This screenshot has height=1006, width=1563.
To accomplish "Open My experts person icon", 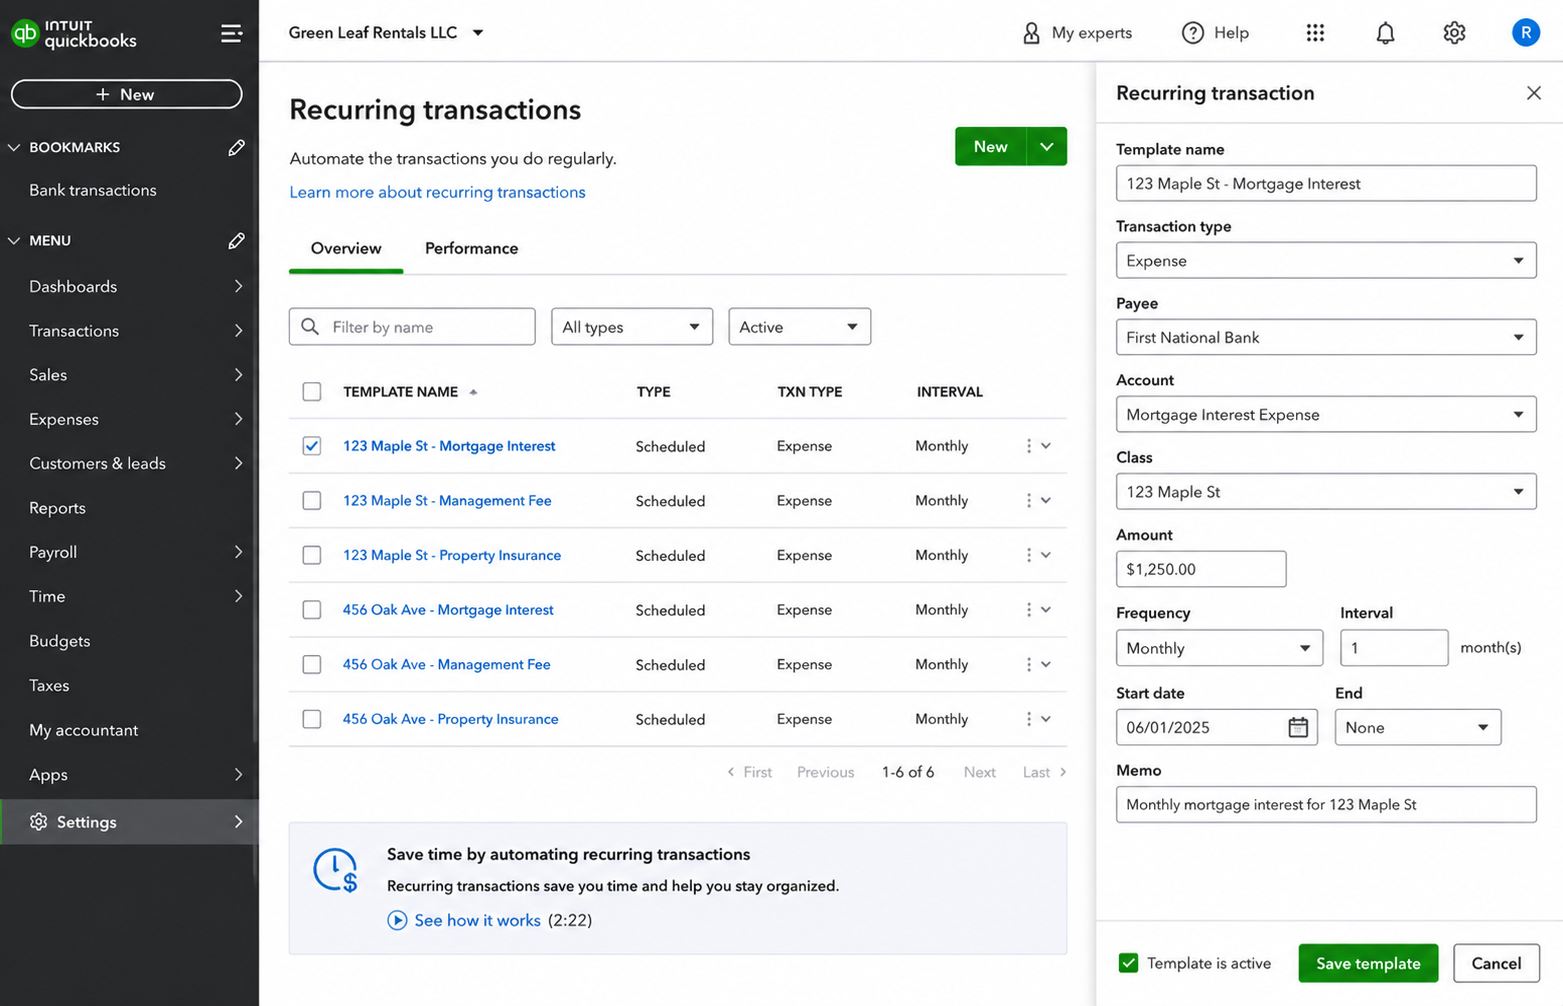I will [1031, 33].
